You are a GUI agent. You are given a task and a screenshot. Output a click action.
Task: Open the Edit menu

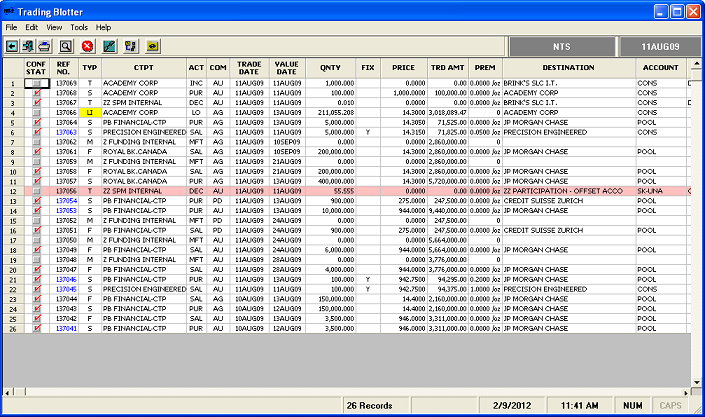(x=31, y=27)
